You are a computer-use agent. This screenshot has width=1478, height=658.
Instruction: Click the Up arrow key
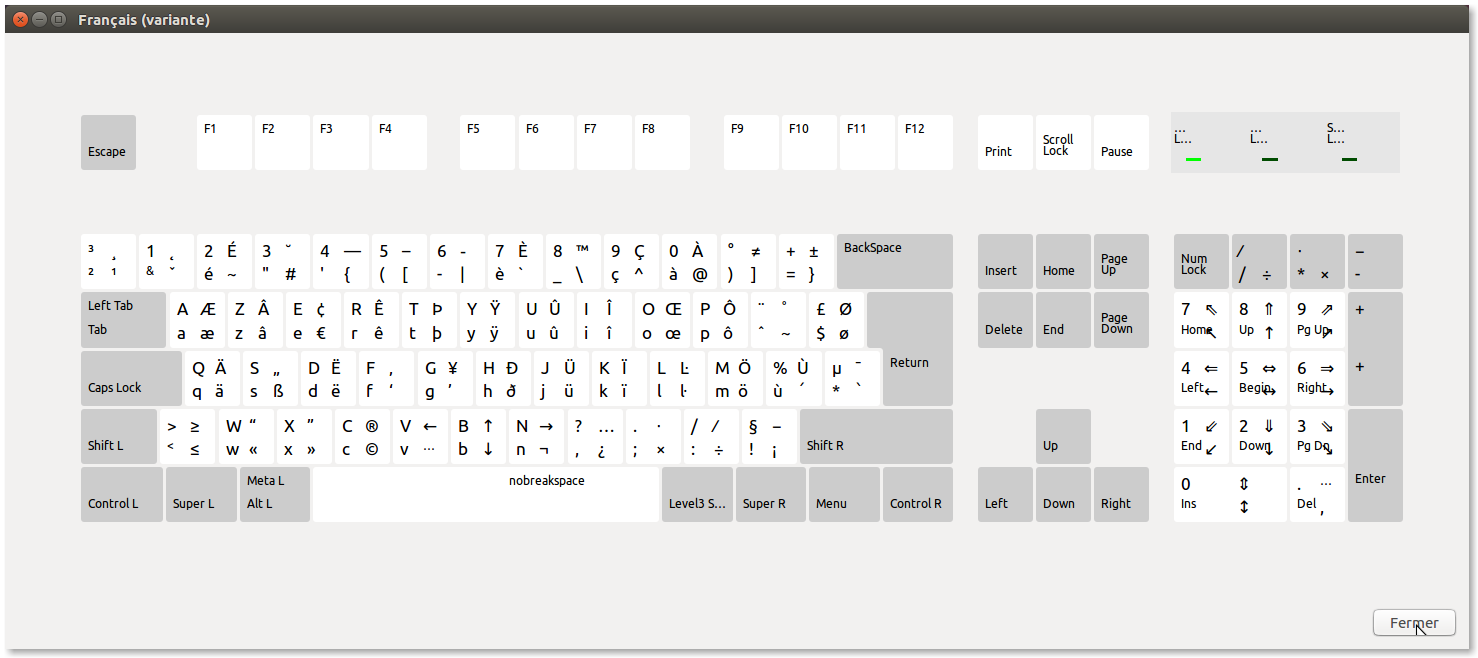tap(1063, 436)
